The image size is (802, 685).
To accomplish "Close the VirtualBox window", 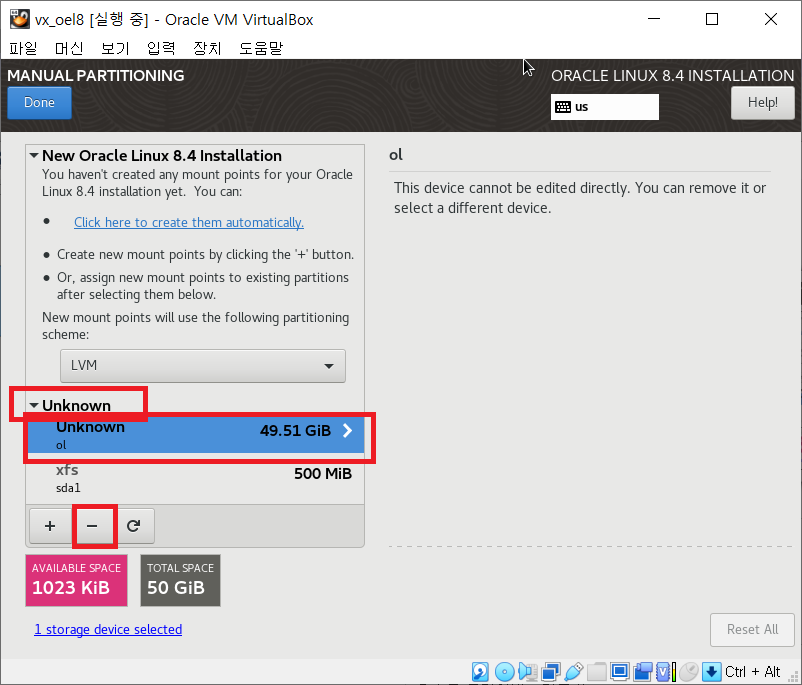I will [x=771, y=19].
